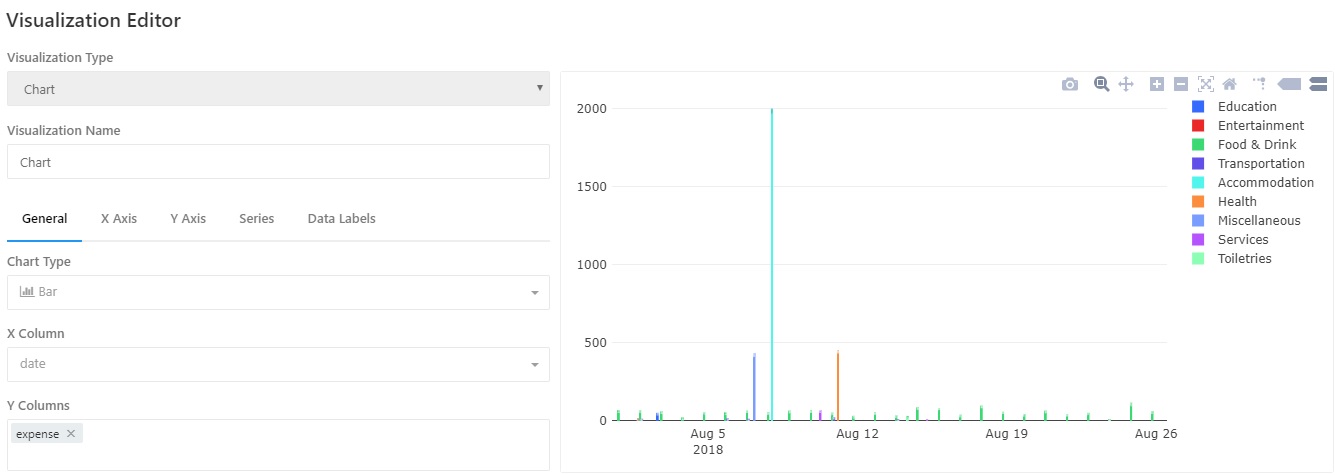Click the 1500 y-axis tick label
1335x475 pixels.
click(x=592, y=186)
